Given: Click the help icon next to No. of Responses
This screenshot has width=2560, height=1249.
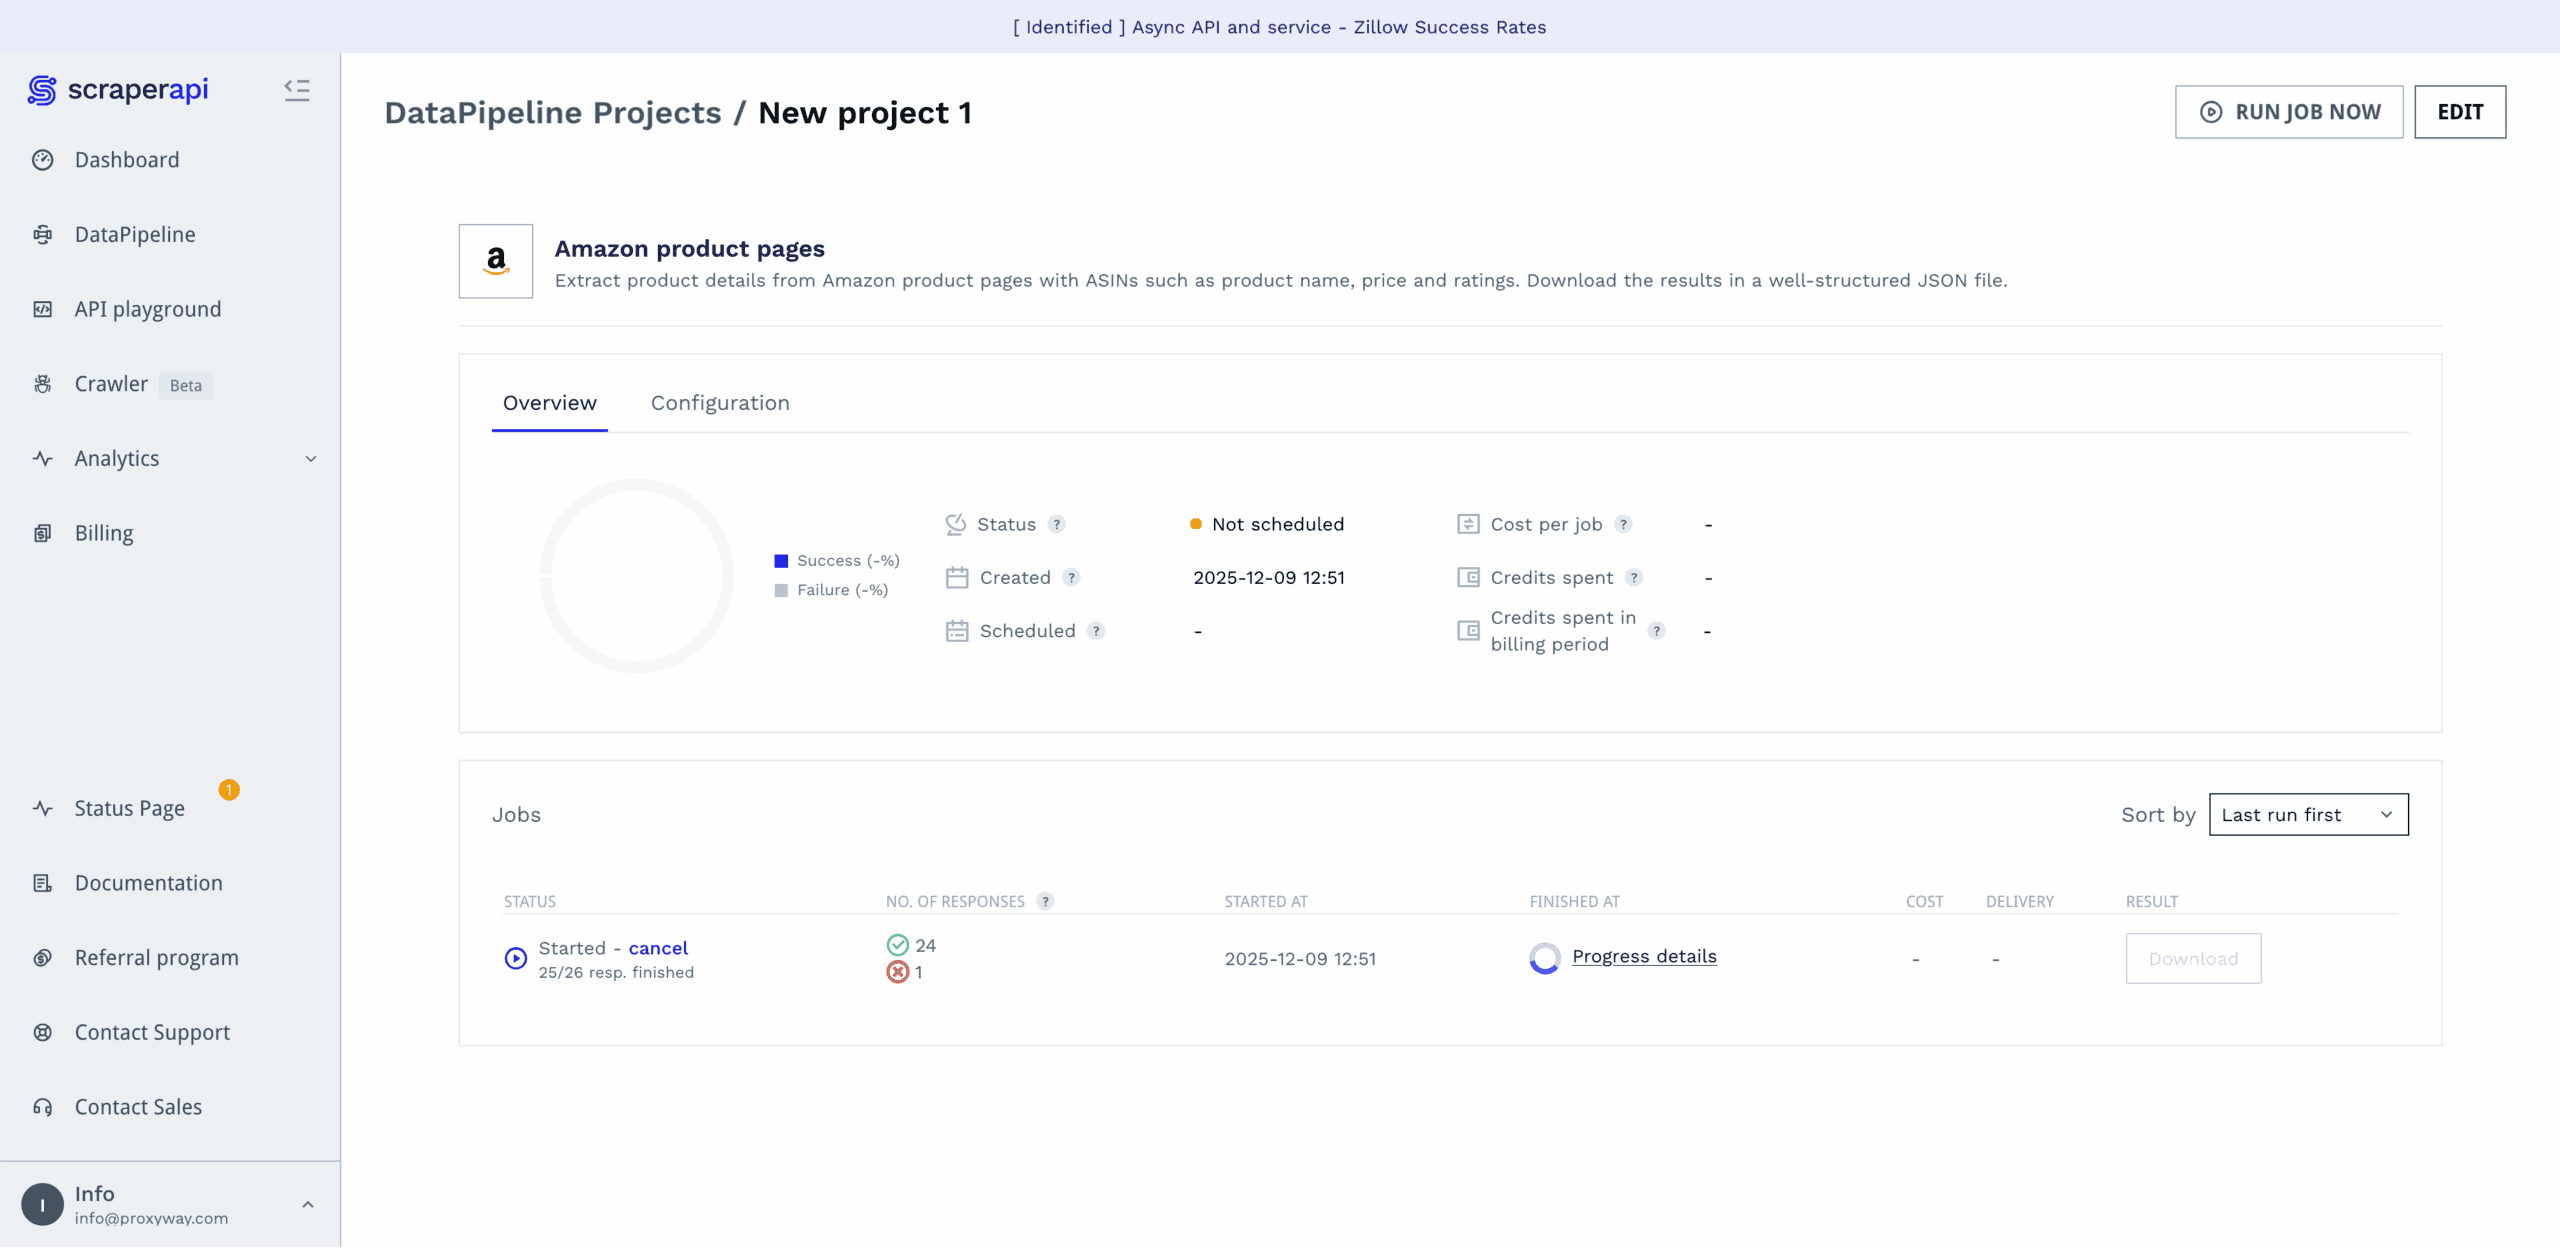Looking at the screenshot, I should (1045, 901).
